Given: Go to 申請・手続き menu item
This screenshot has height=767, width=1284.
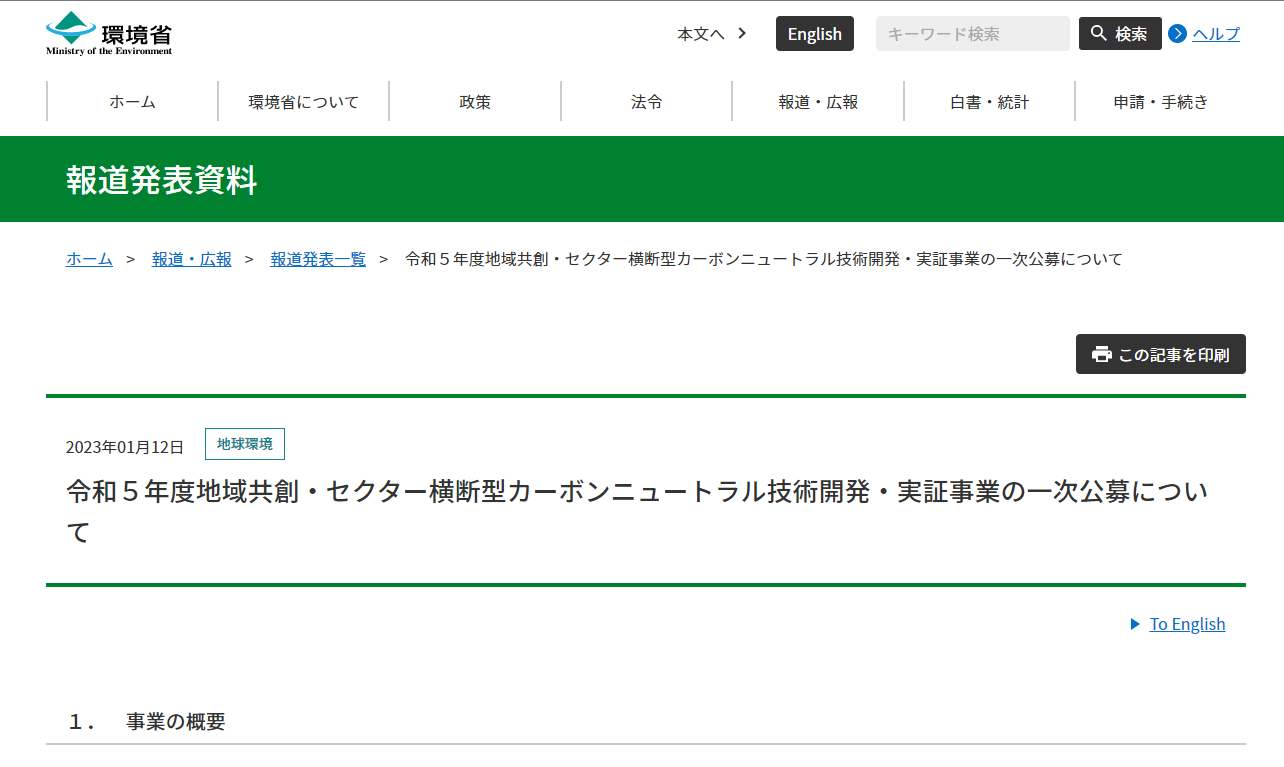Looking at the screenshot, I should (x=1160, y=102).
